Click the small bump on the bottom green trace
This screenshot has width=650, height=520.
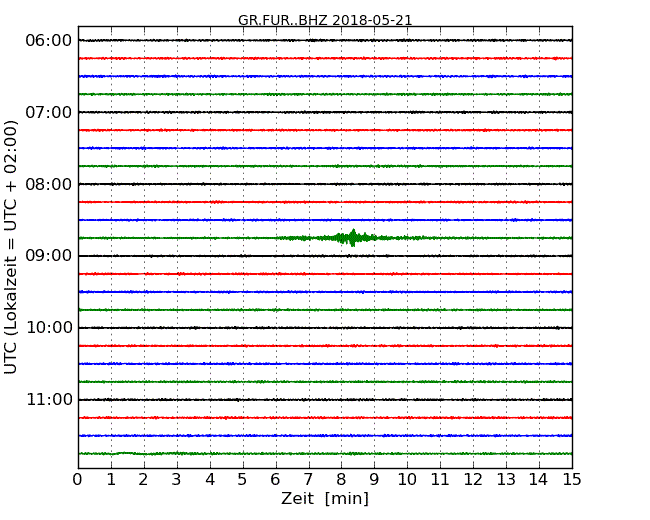tap(126, 453)
